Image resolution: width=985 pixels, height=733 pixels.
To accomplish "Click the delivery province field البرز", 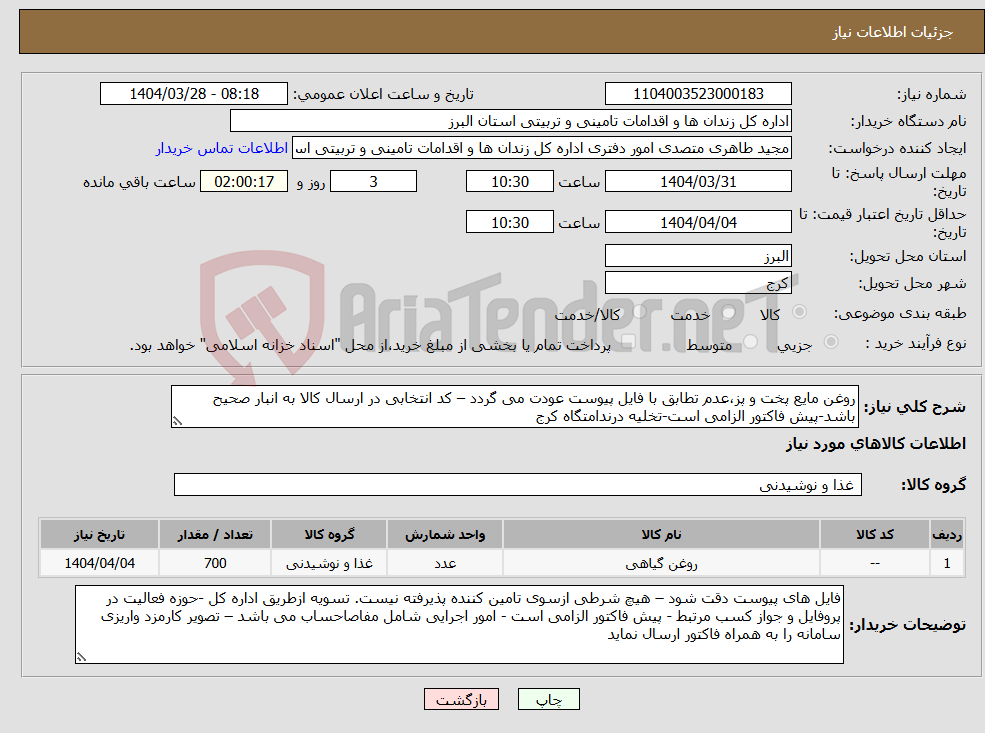I will point(698,256).
